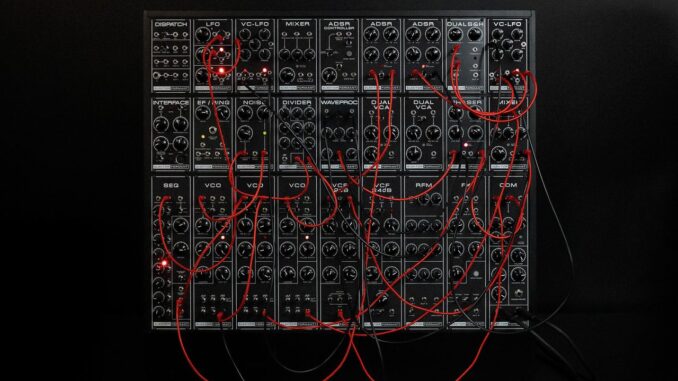Click the DUAL VCA title beside PHASER
The image size is (678, 381).
(423, 106)
